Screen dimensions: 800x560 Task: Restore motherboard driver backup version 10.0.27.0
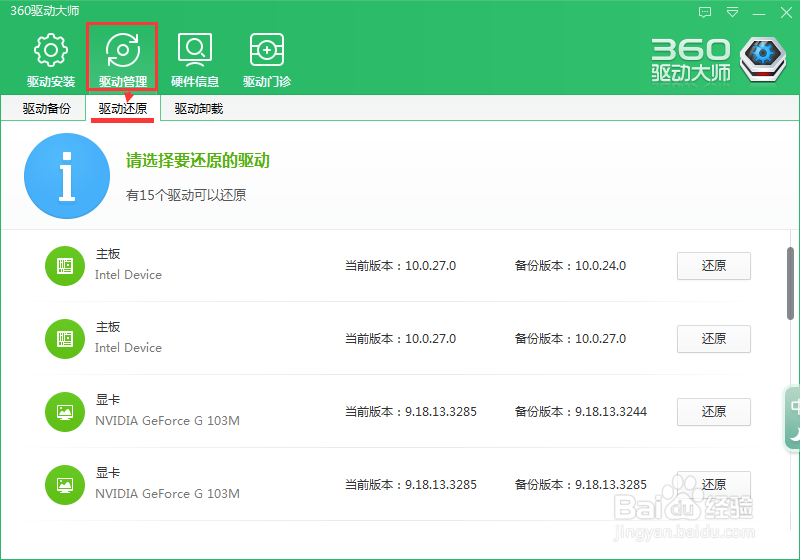point(713,339)
